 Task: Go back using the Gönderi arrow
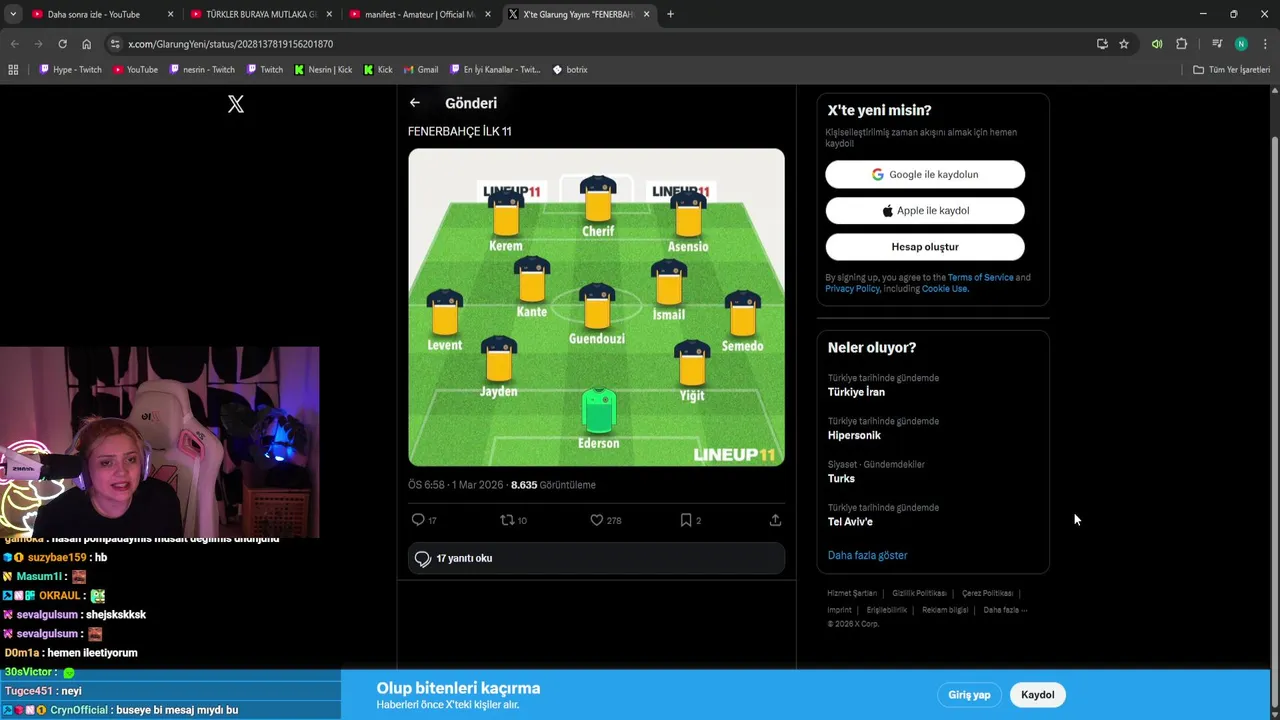415,103
